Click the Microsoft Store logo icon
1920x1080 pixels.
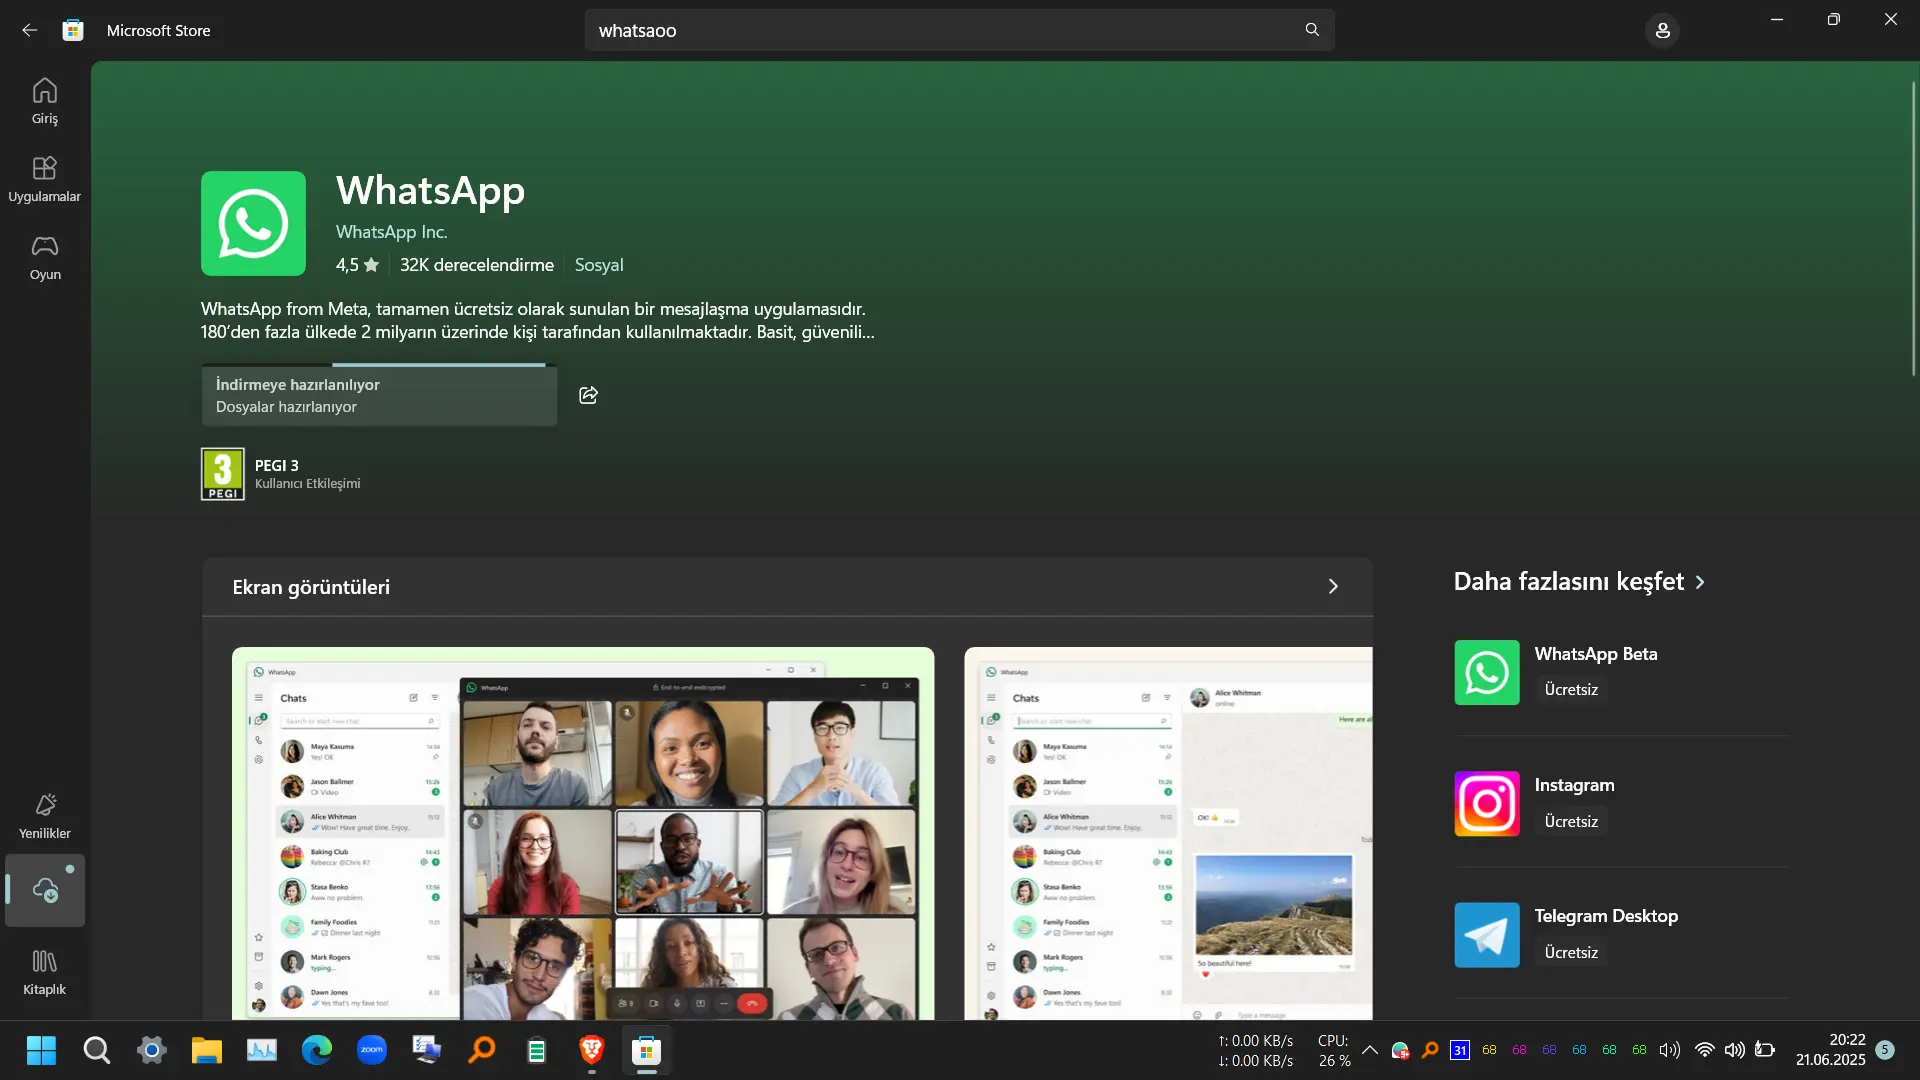tap(73, 30)
